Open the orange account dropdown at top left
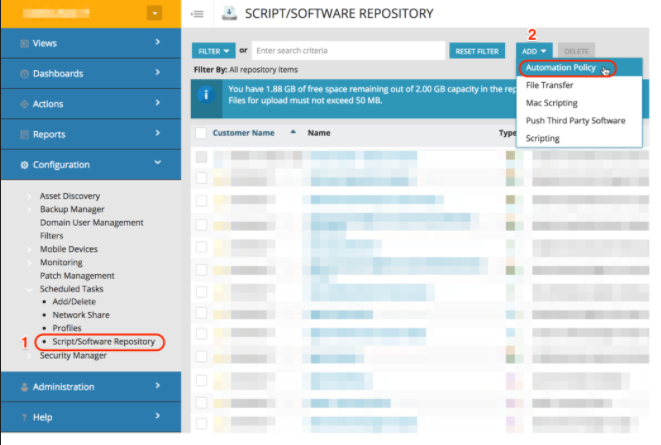This screenshot has height=445, width=661. [153, 13]
